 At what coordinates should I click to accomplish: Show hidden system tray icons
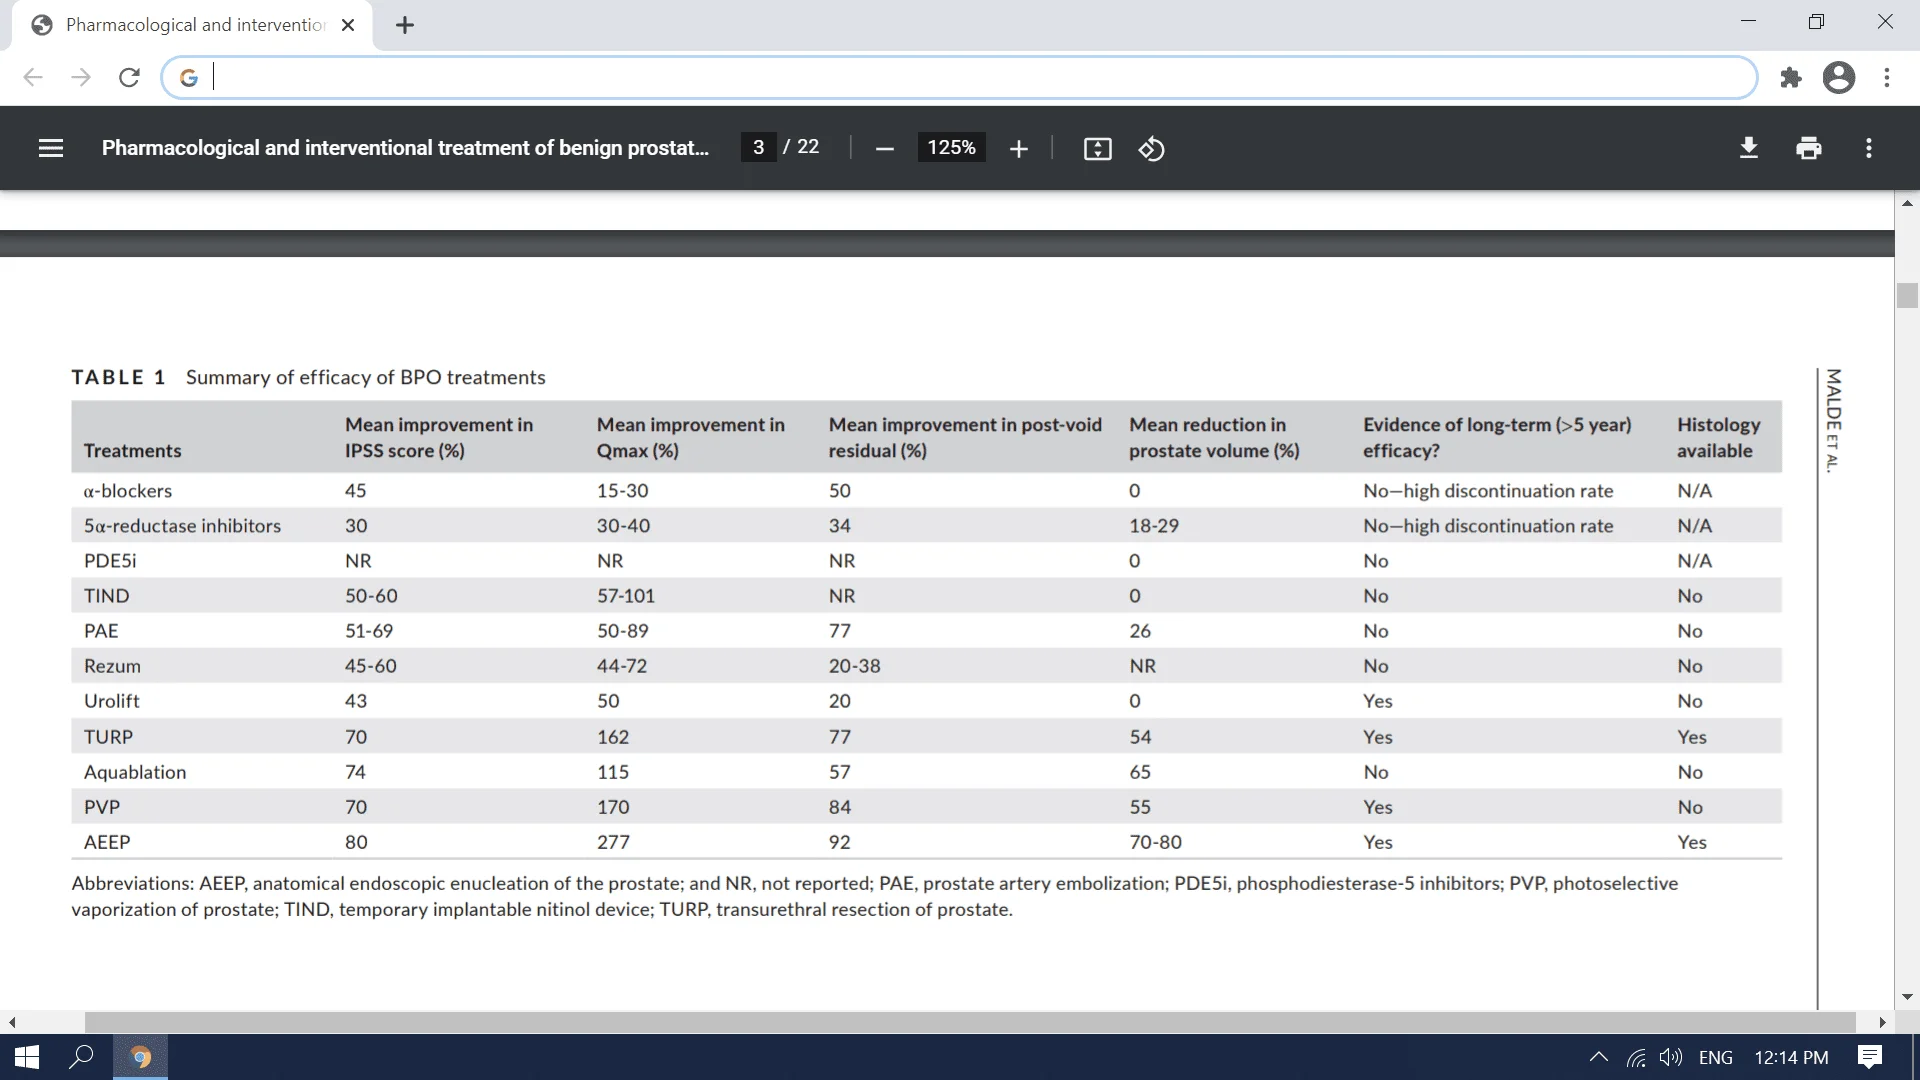[1598, 1057]
